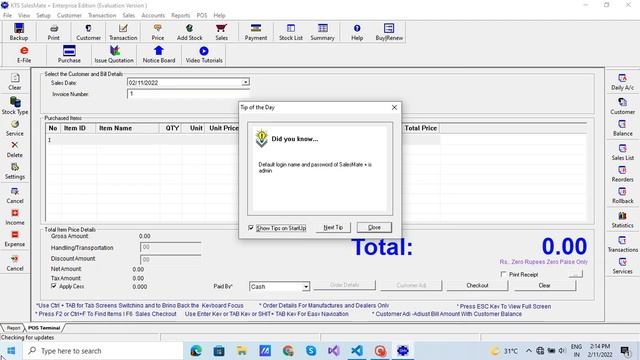Open Visual Studio Code from taskbar
The width and height of the screenshot is (640, 360).
(357, 351)
